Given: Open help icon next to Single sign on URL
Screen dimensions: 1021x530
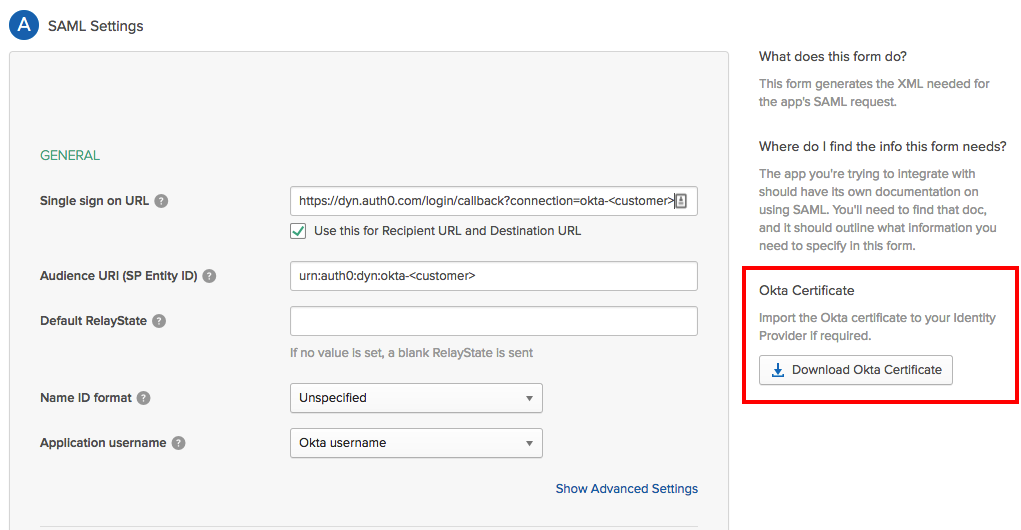Looking at the screenshot, I should pyautogui.click(x=161, y=201).
